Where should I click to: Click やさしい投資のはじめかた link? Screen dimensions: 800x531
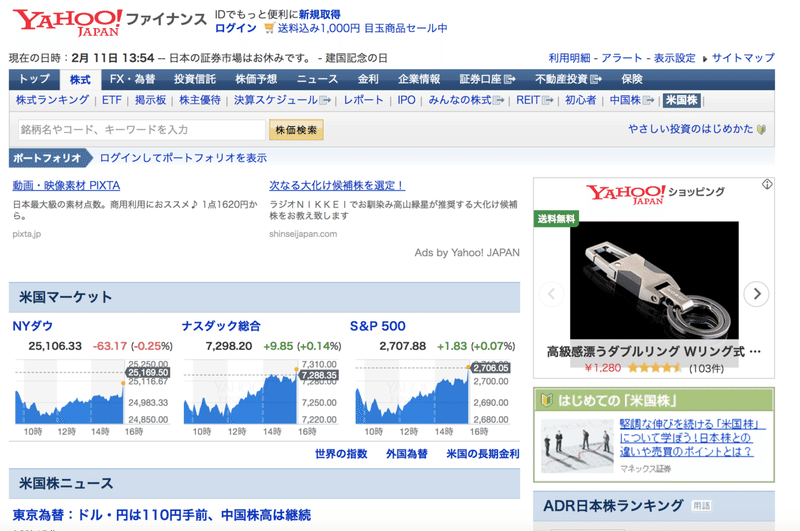pos(691,129)
